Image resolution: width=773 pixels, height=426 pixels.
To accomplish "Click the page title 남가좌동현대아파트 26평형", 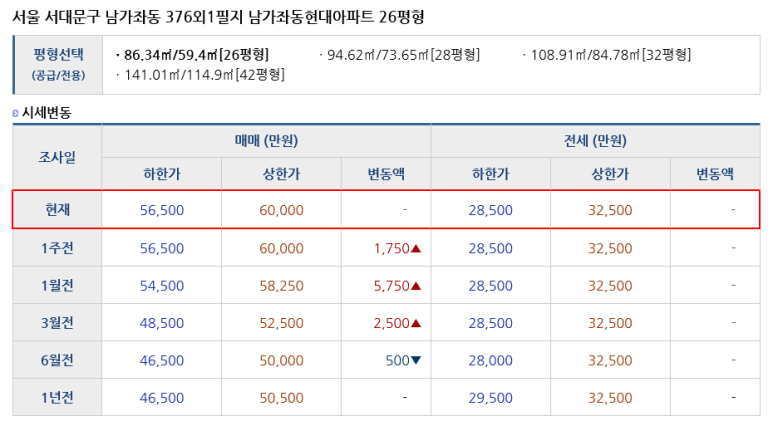I will click(336, 17).
